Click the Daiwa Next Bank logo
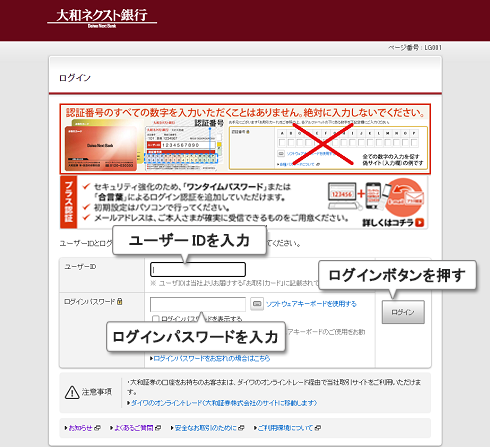This screenshot has width=490, height=447. click(x=102, y=18)
